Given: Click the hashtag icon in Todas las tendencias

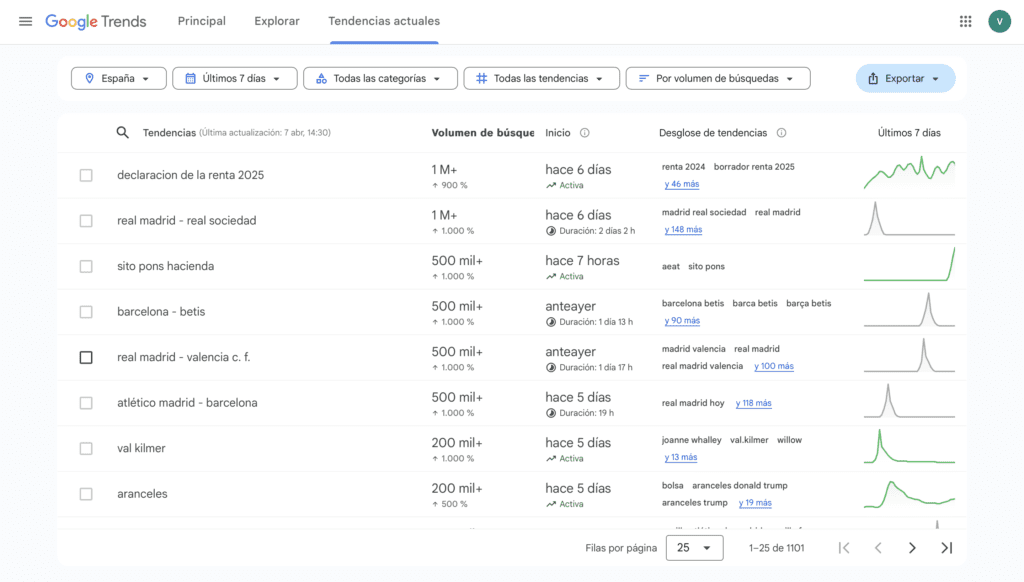Looking at the screenshot, I should (x=482, y=78).
